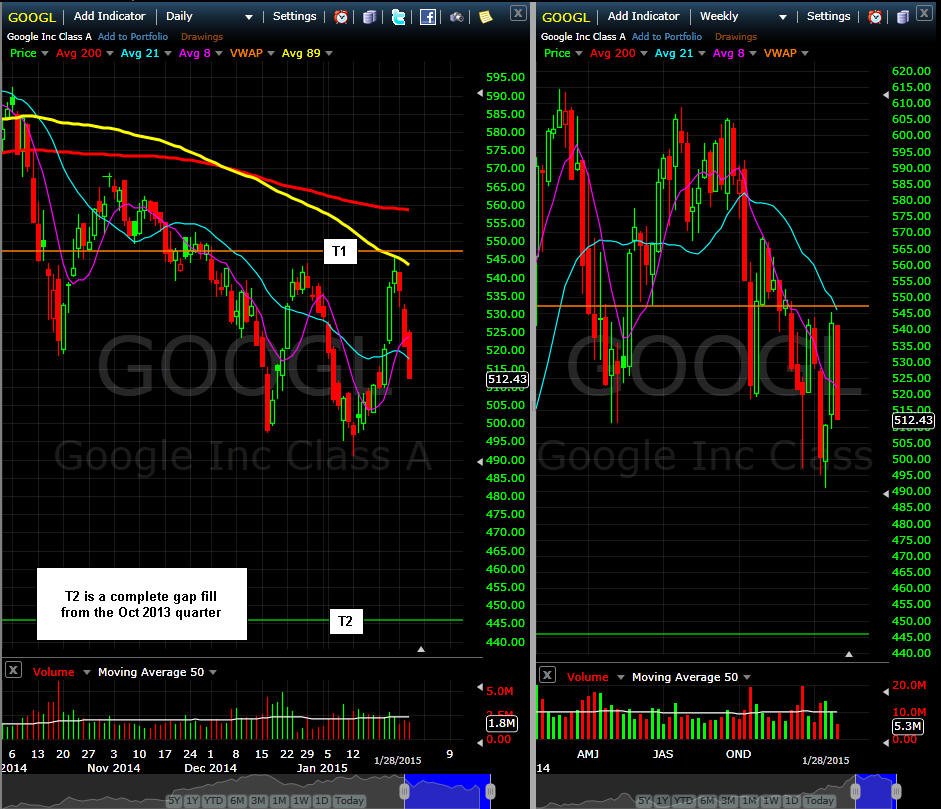
Task: Take a snapshot with the camera icon
Action: (x=457, y=17)
